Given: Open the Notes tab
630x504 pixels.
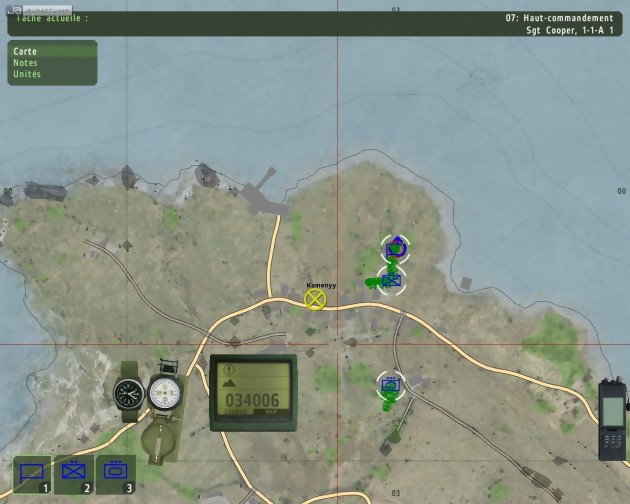Looking at the screenshot, I should point(25,62).
